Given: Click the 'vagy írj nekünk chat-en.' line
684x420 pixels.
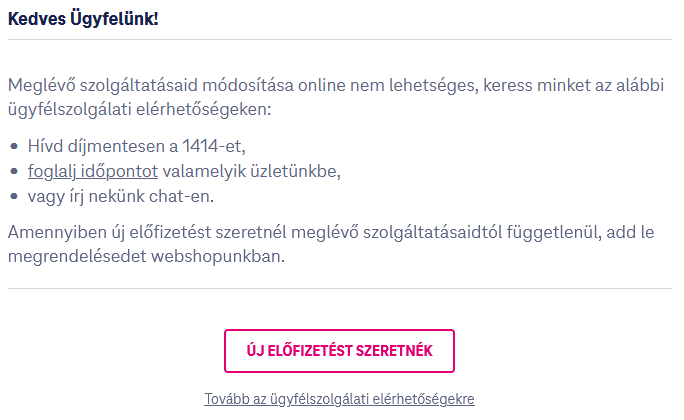Looking at the screenshot, I should pos(121,197).
